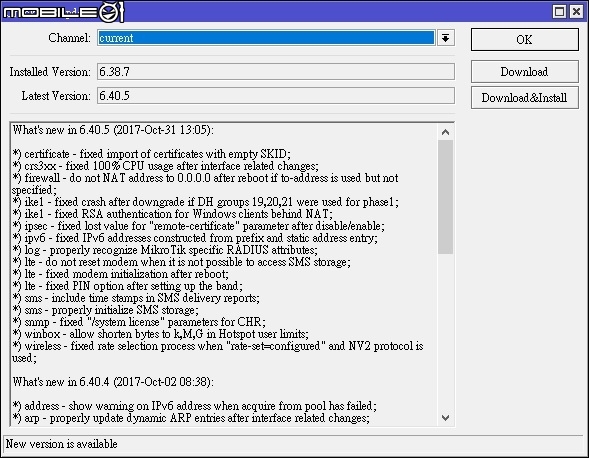Screen dimensions: 589x458
Task: Click the ipsec remote-certificate line
Action: 198,226
